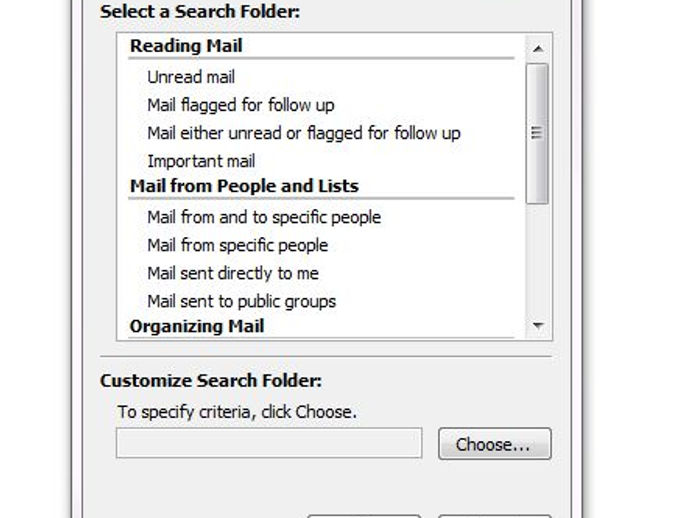The width and height of the screenshot is (690, 518).
Task: Select Mail either unread or flagged option
Action: coord(304,133)
